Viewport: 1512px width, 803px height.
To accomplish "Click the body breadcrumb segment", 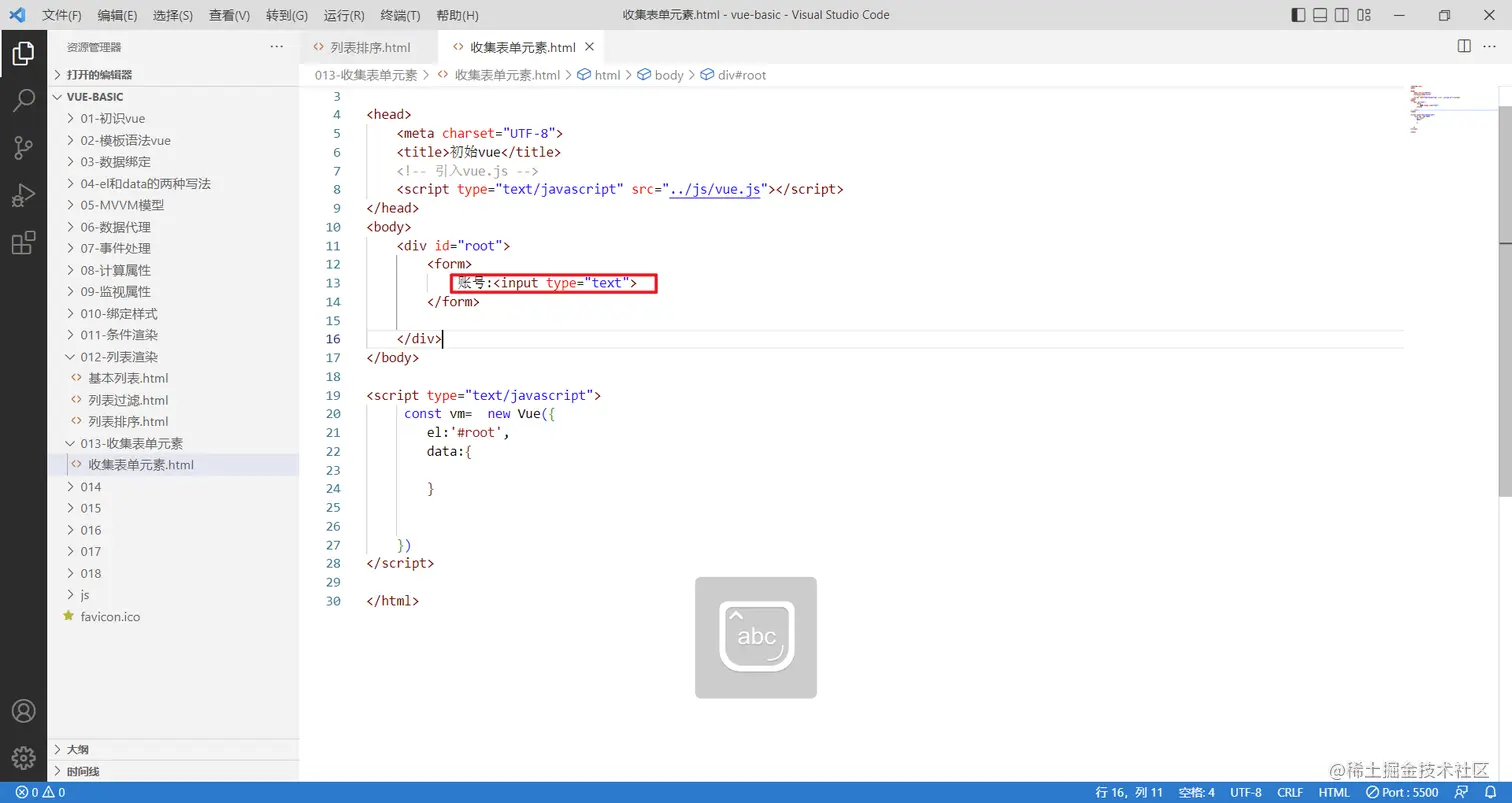I will pos(661,75).
